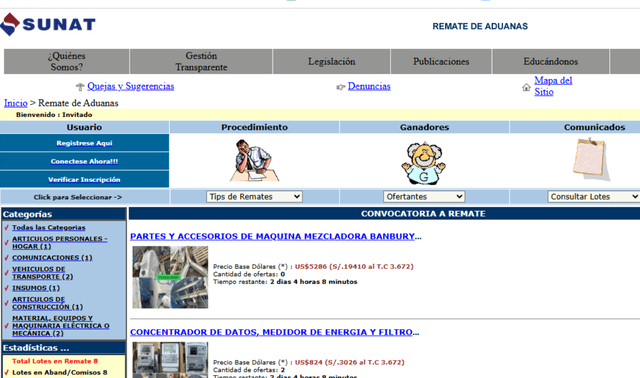Viewport: 640px width, 378px height.
Task: Expand the Consultar Lotes dropdown
Action: (x=593, y=197)
